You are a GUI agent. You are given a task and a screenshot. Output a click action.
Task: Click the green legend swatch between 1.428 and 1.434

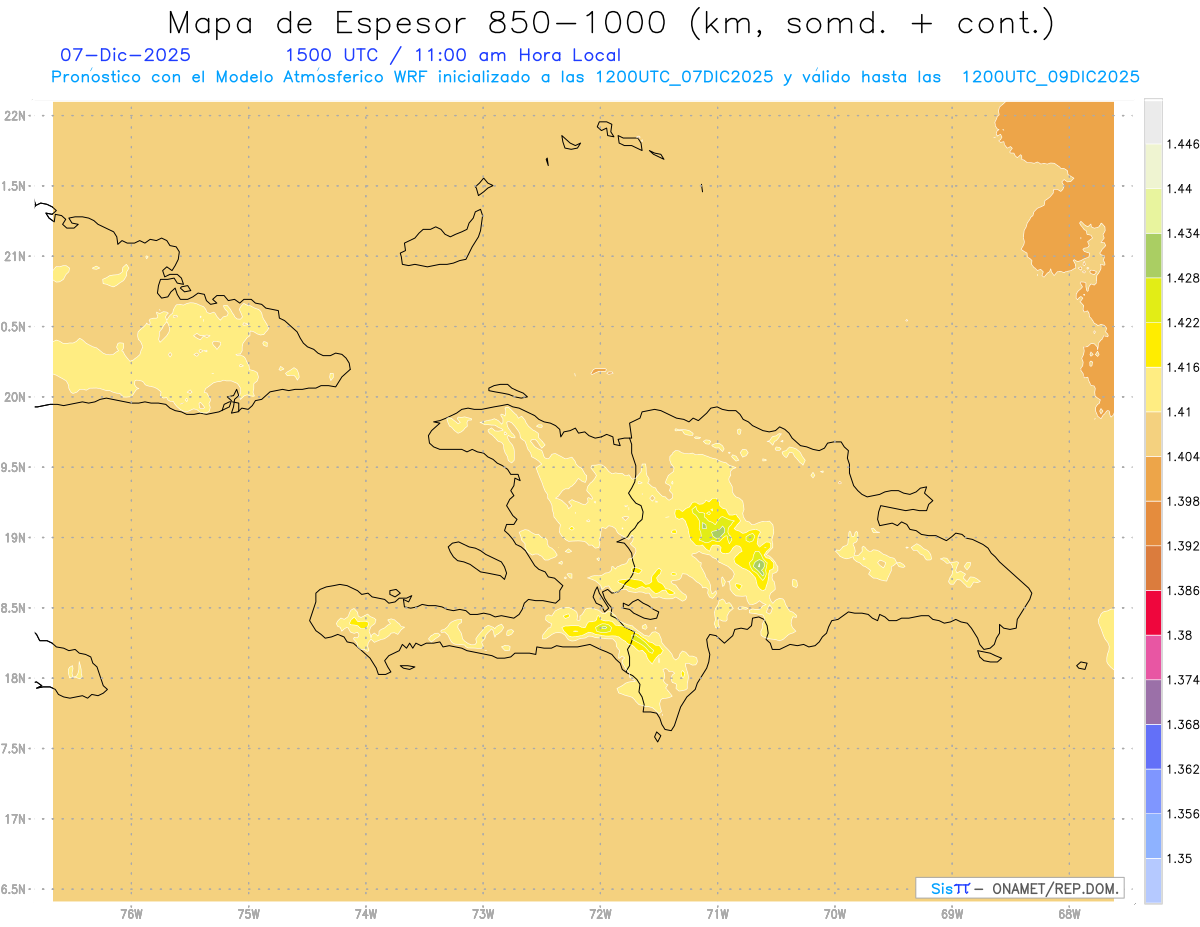click(x=1153, y=255)
